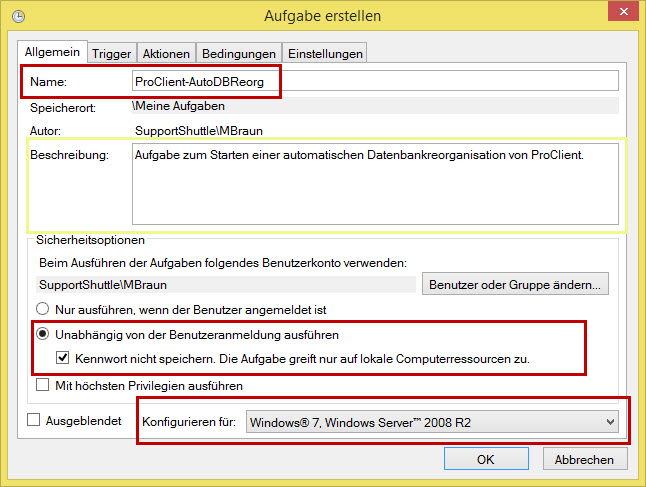Image resolution: width=646 pixels, height=487 pixels.
Task: Cancel with the Abbrechen button
Action: pyautogui.click(x=585, y=459)
